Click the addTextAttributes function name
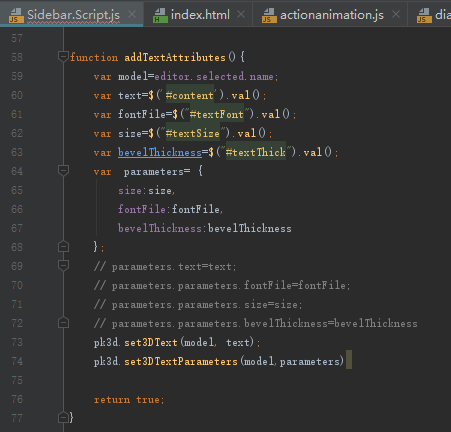The height and width of the screenshot is (432, 451). click(175, 57)
